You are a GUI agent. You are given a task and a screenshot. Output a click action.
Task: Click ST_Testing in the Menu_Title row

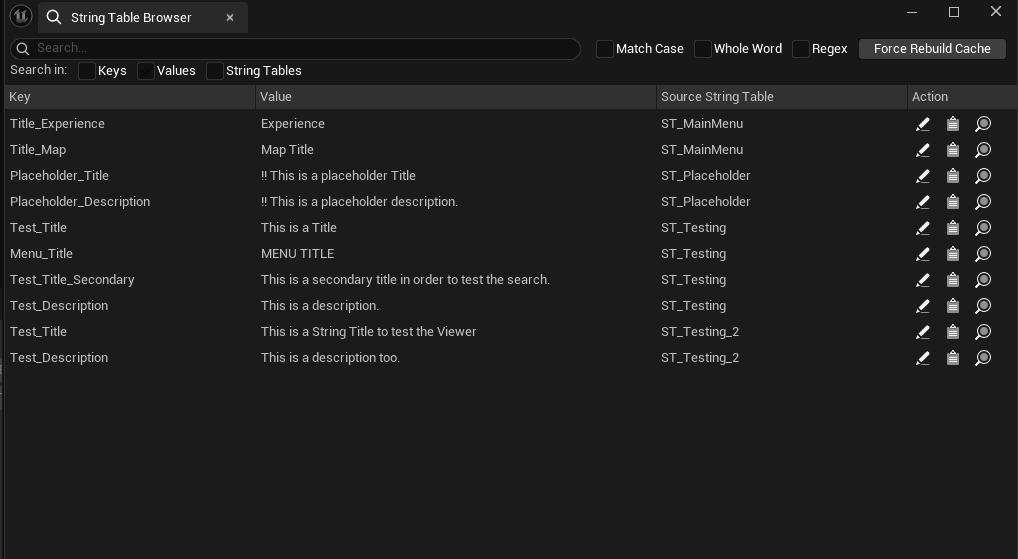tap(693, 254)
